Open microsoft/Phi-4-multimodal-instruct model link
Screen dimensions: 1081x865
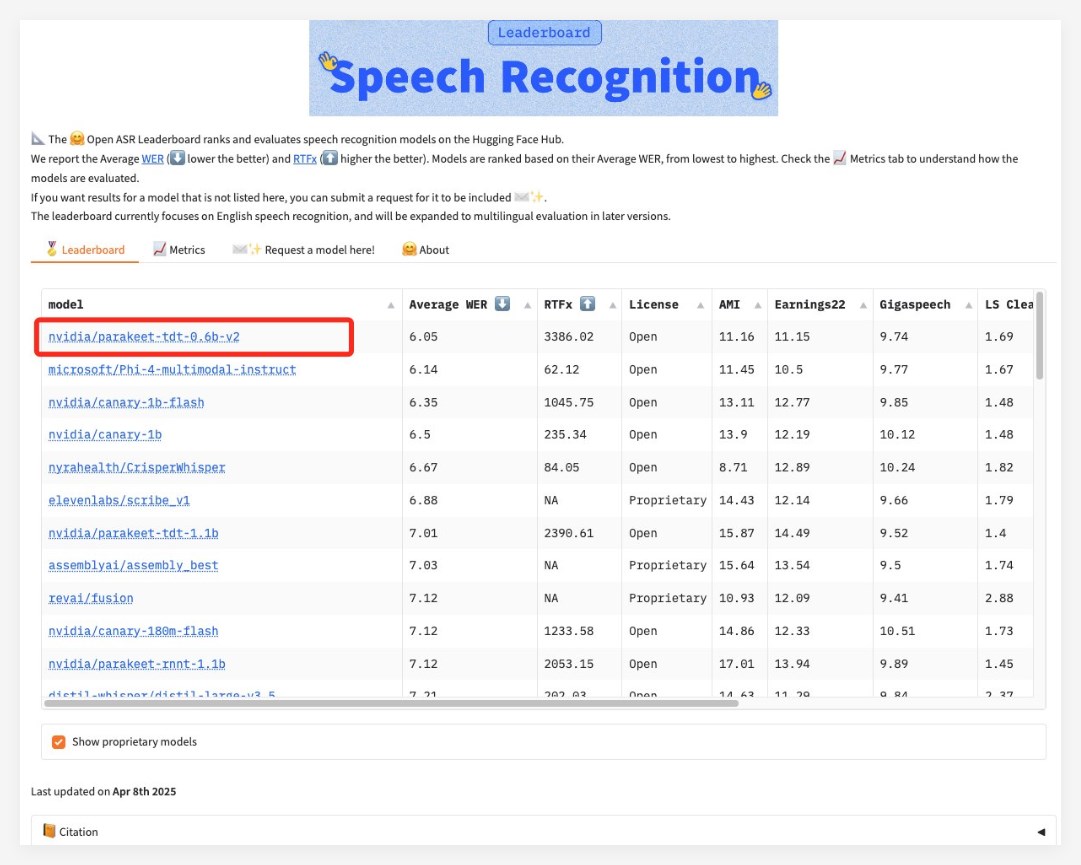pyautogui.click(x=172, y=370)
